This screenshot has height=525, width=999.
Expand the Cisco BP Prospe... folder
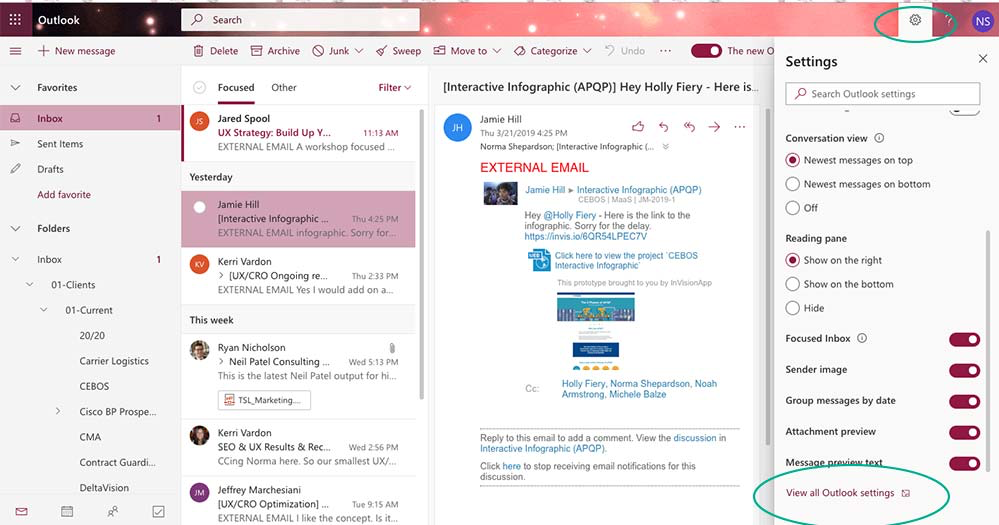[x=57, y=412]
